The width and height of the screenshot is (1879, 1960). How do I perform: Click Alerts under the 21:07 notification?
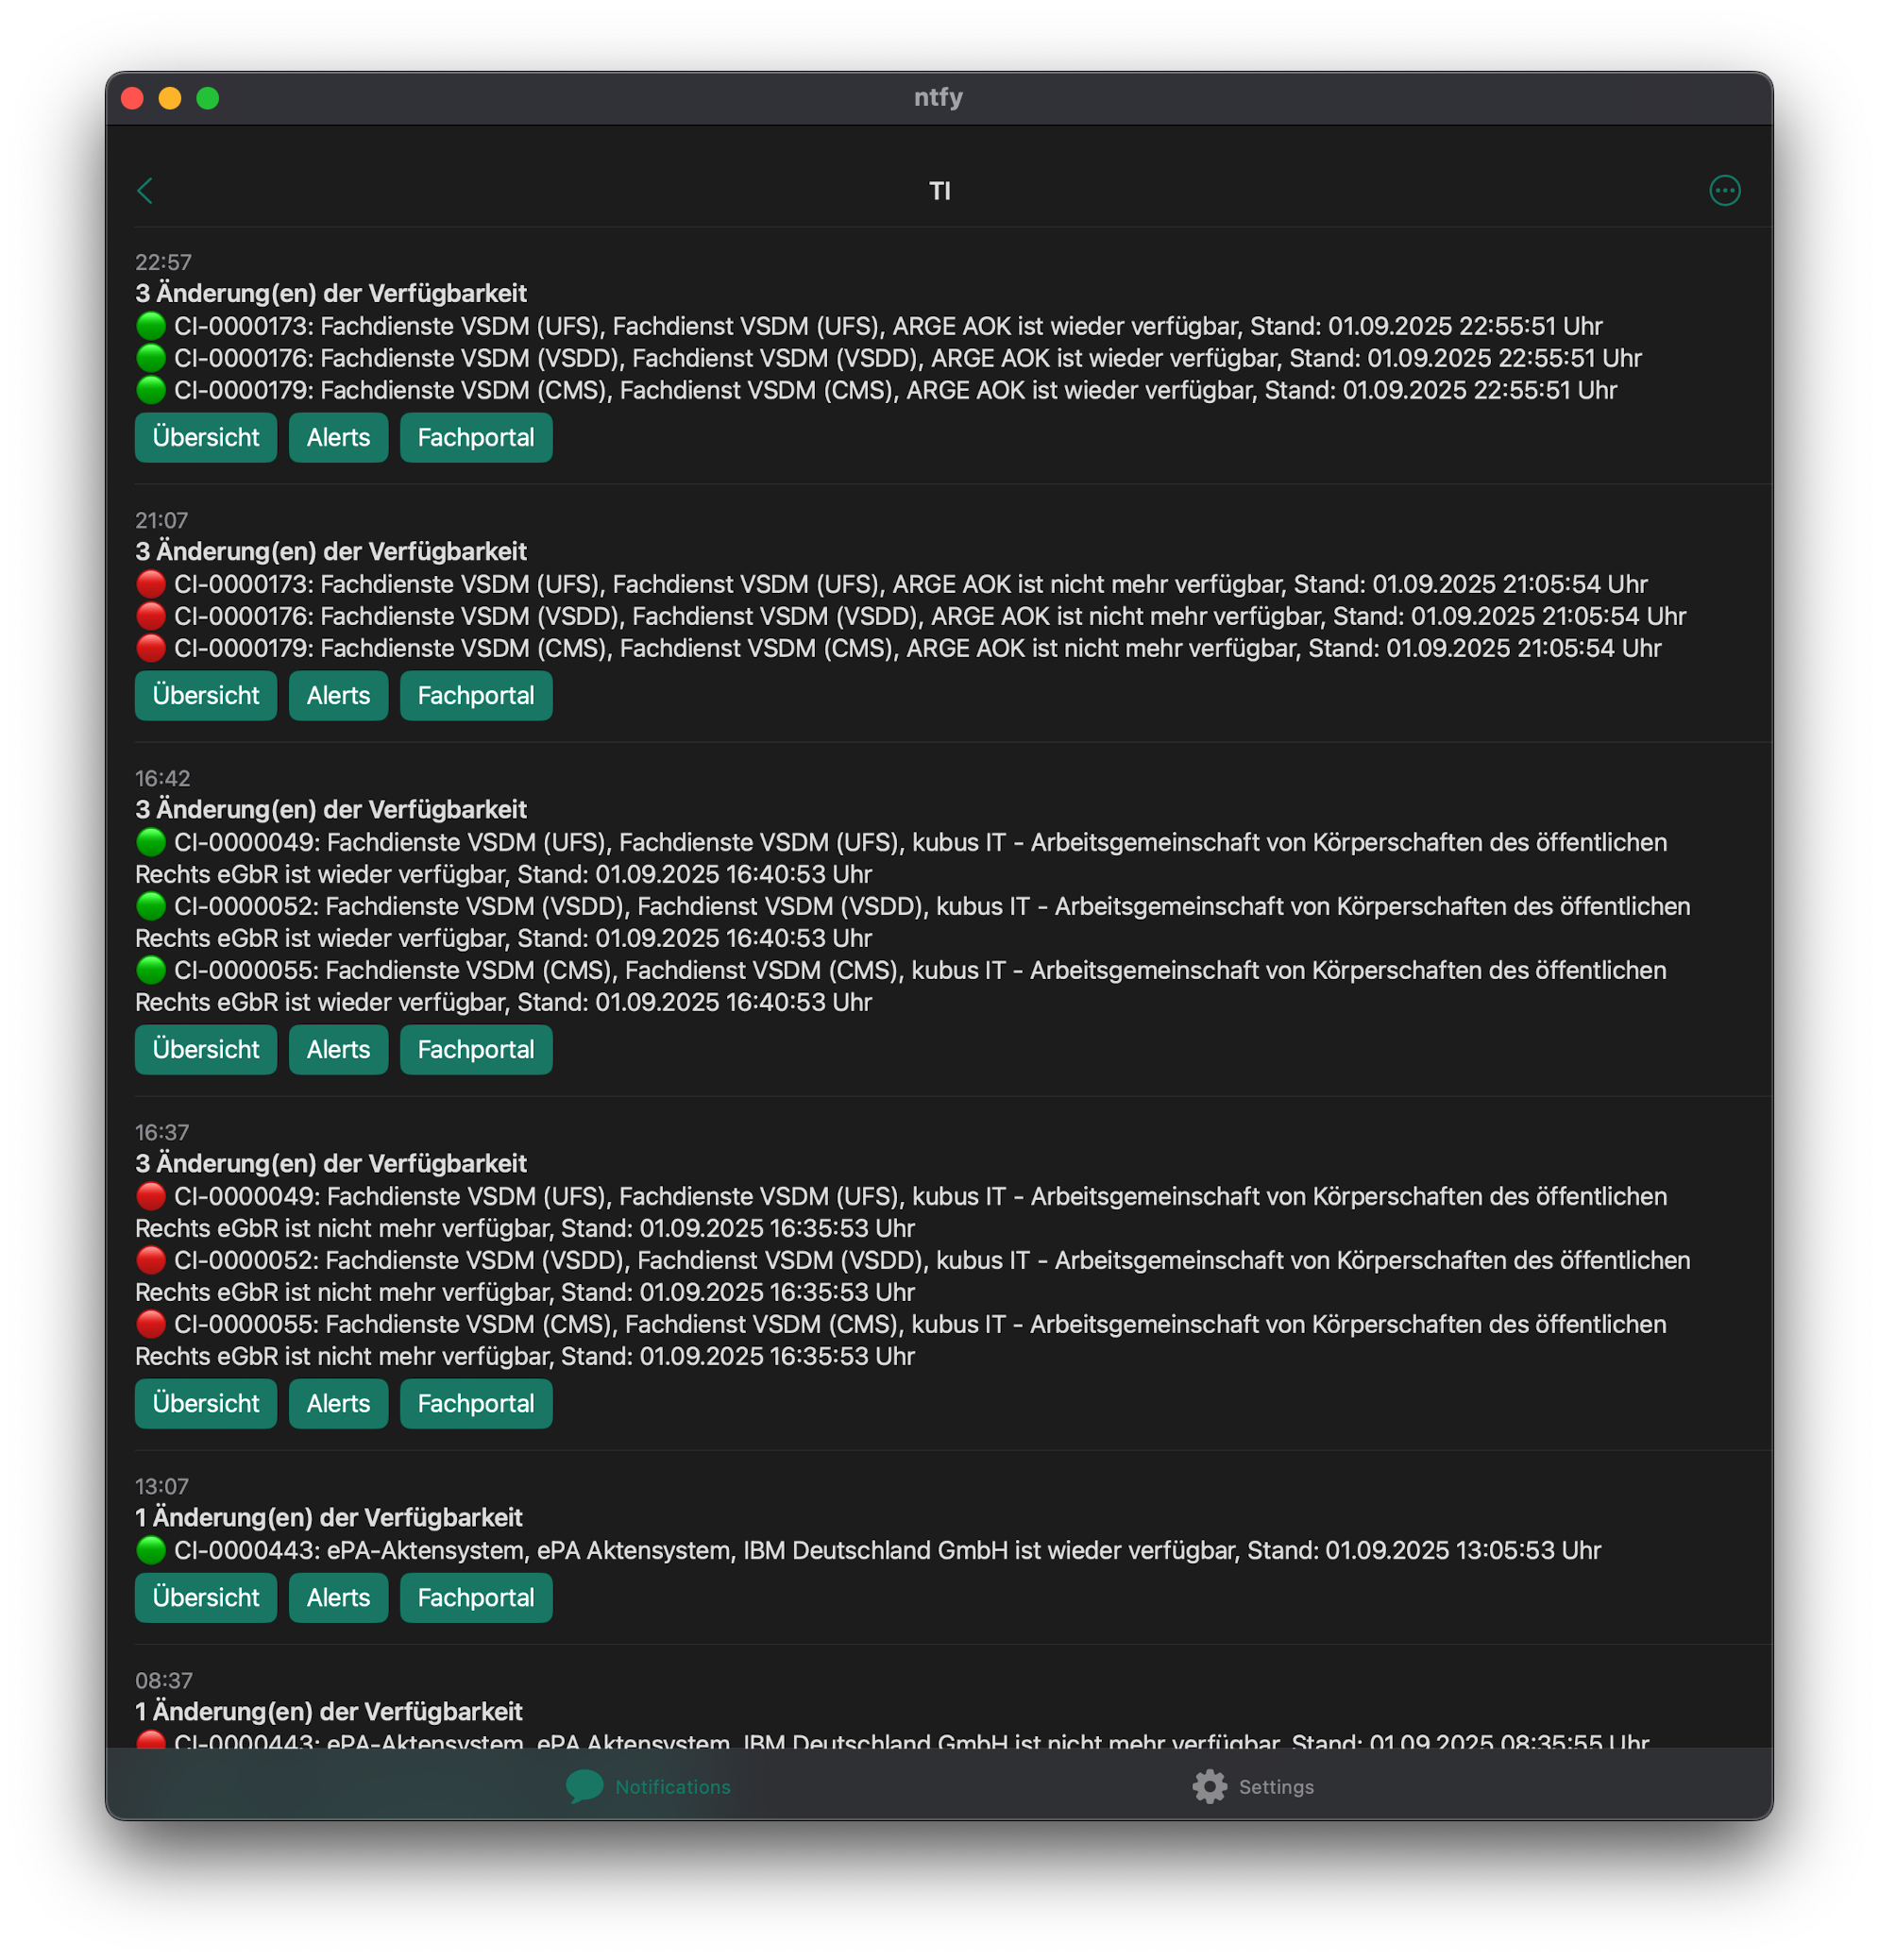(x=338, y=695)
